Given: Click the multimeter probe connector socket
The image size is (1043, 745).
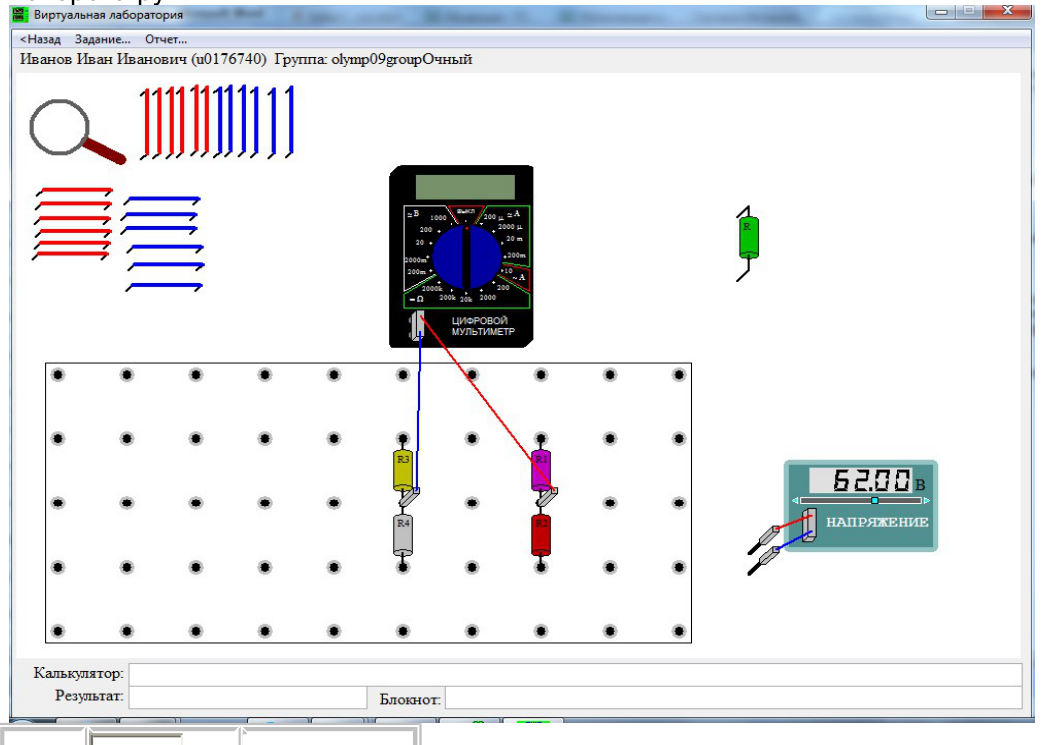Looking at the screenshot, I should (417, 326).
